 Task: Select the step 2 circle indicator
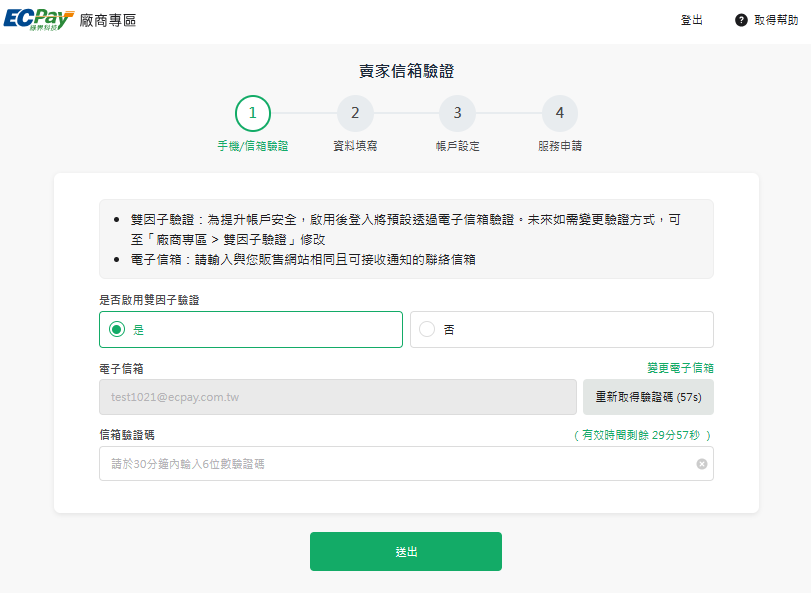tap(355, 113)
